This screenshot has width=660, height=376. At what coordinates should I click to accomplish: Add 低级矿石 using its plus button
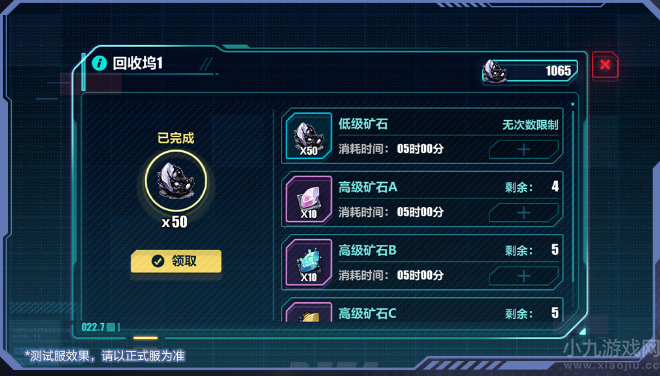[524, 149]
